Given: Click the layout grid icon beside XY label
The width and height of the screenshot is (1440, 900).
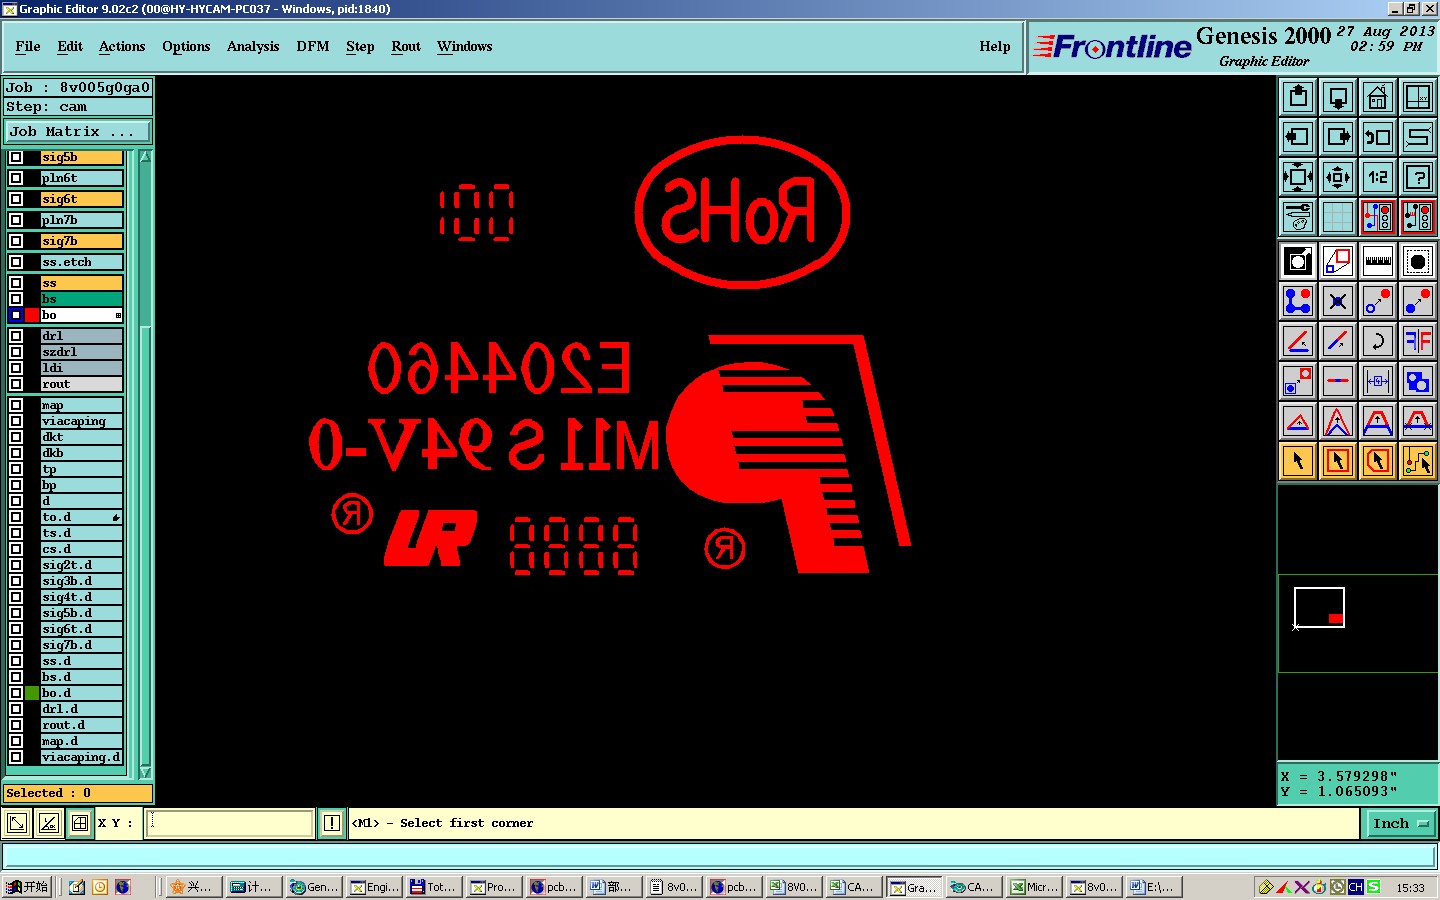Looking at the screenshot, I should click(80, 823).
